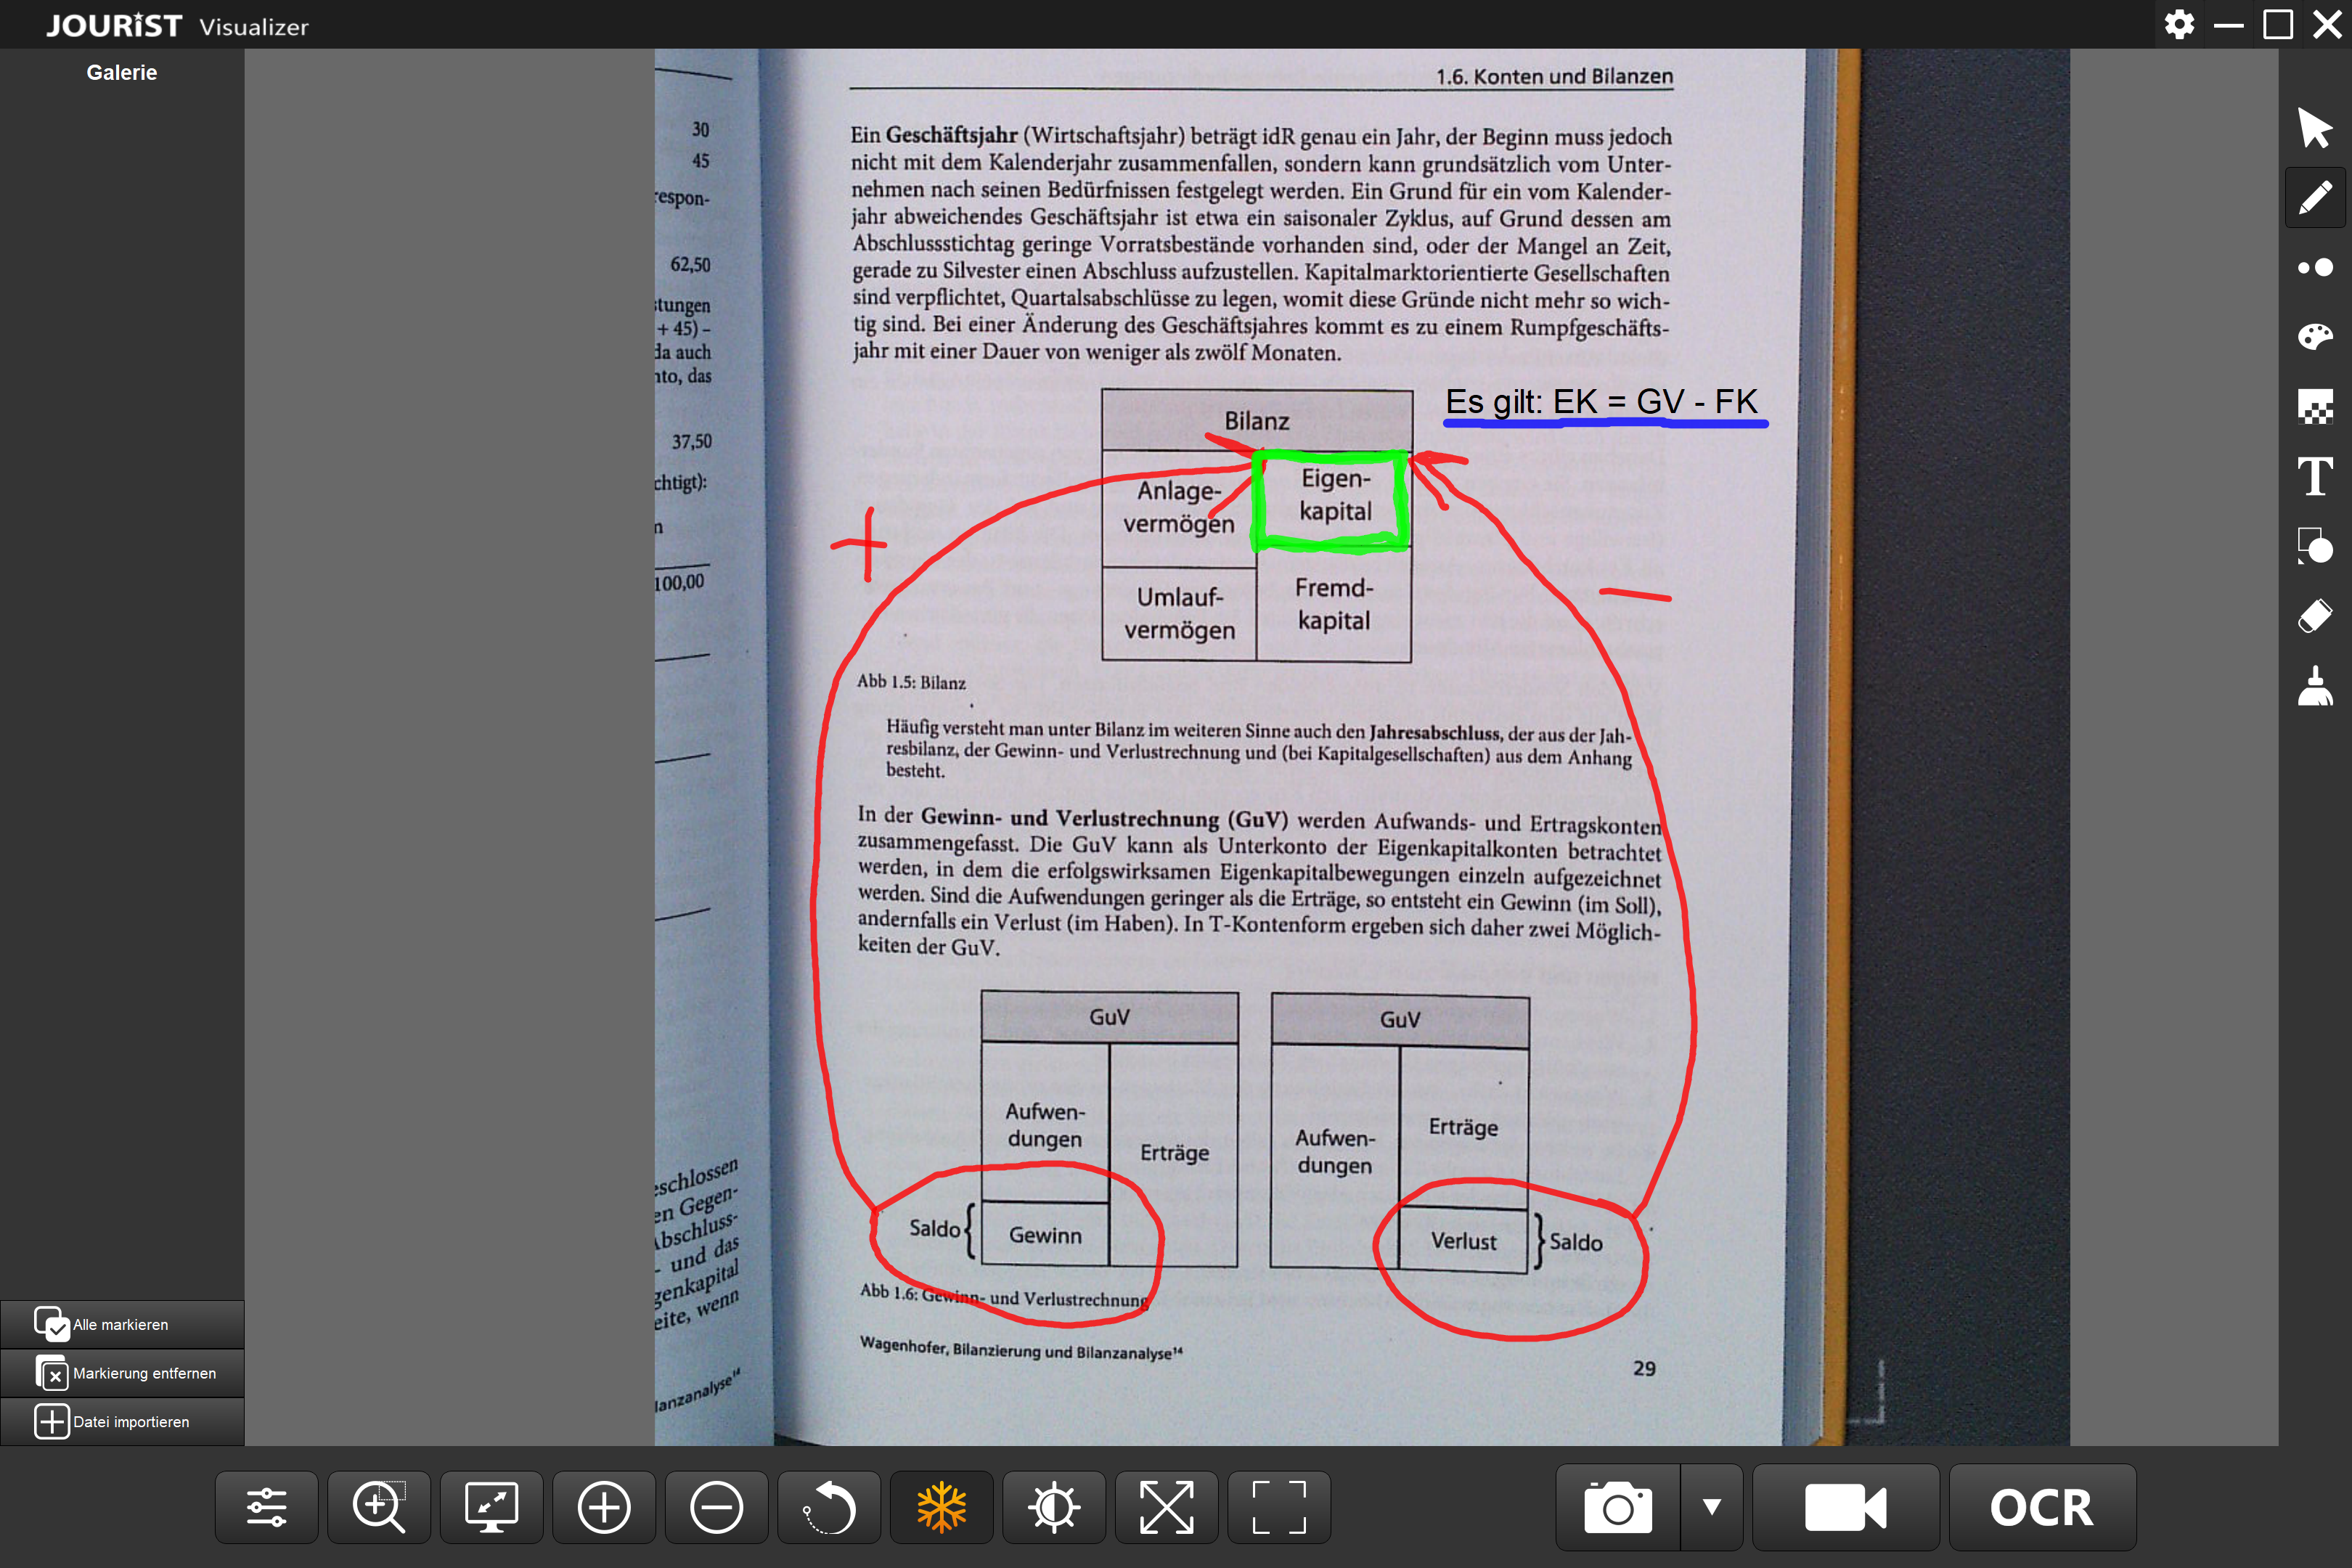Select the checkerboard mosaic tool
Viewport: 2352px width, 1568px height.
[2314, 407]
